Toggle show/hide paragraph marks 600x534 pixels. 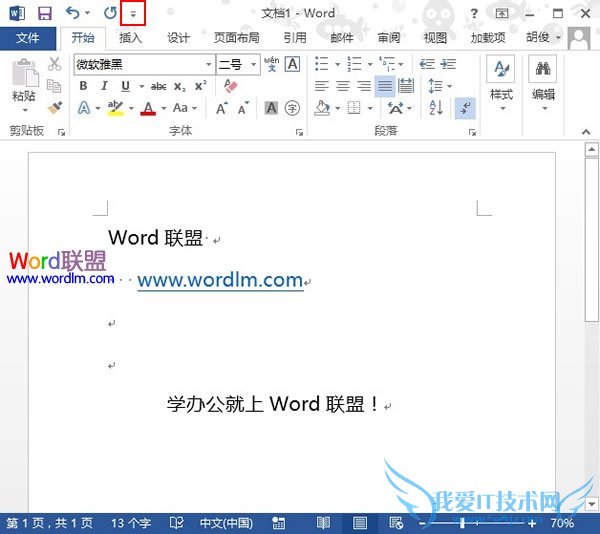(465, 108)
